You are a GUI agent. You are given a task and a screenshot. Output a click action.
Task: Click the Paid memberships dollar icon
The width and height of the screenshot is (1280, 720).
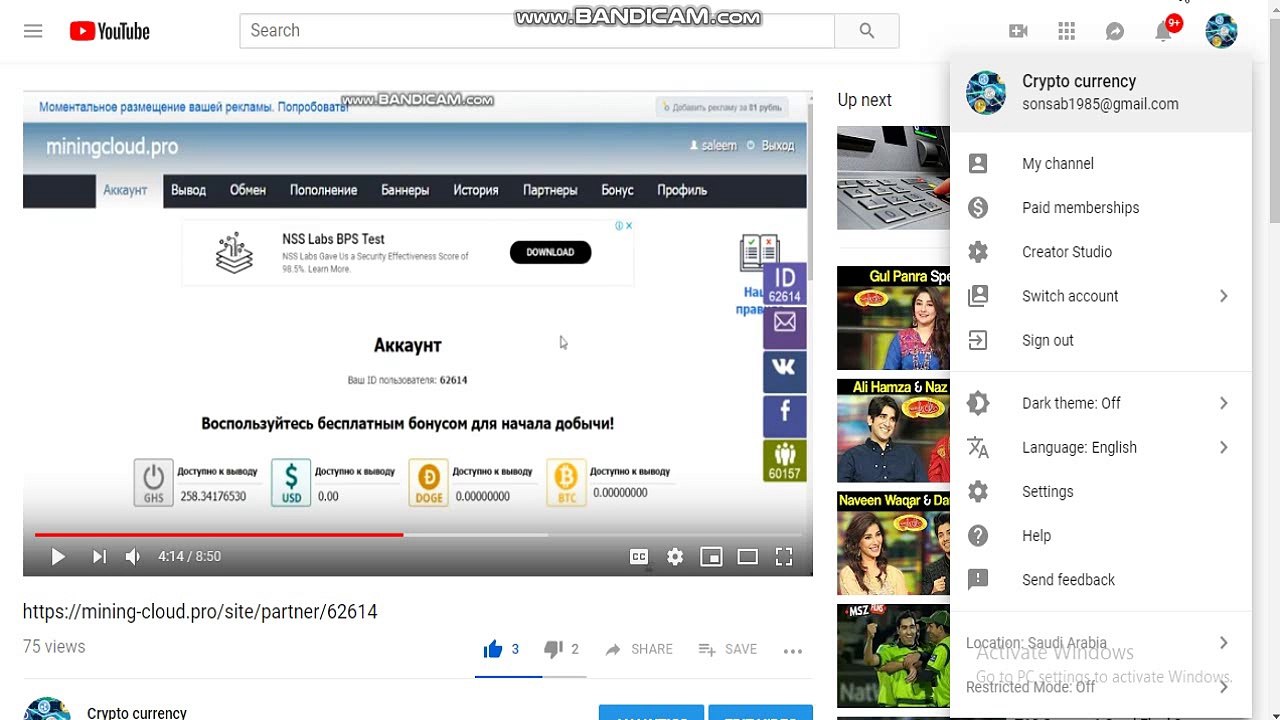tap(978, 207)
